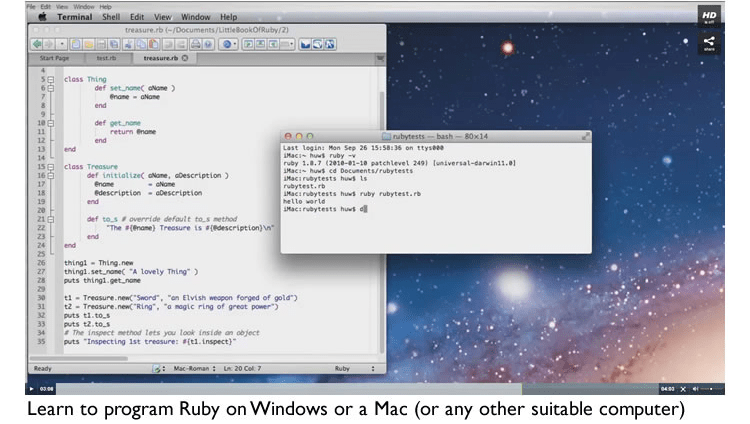Switch to the Start Page tab

tap(55, 58)
